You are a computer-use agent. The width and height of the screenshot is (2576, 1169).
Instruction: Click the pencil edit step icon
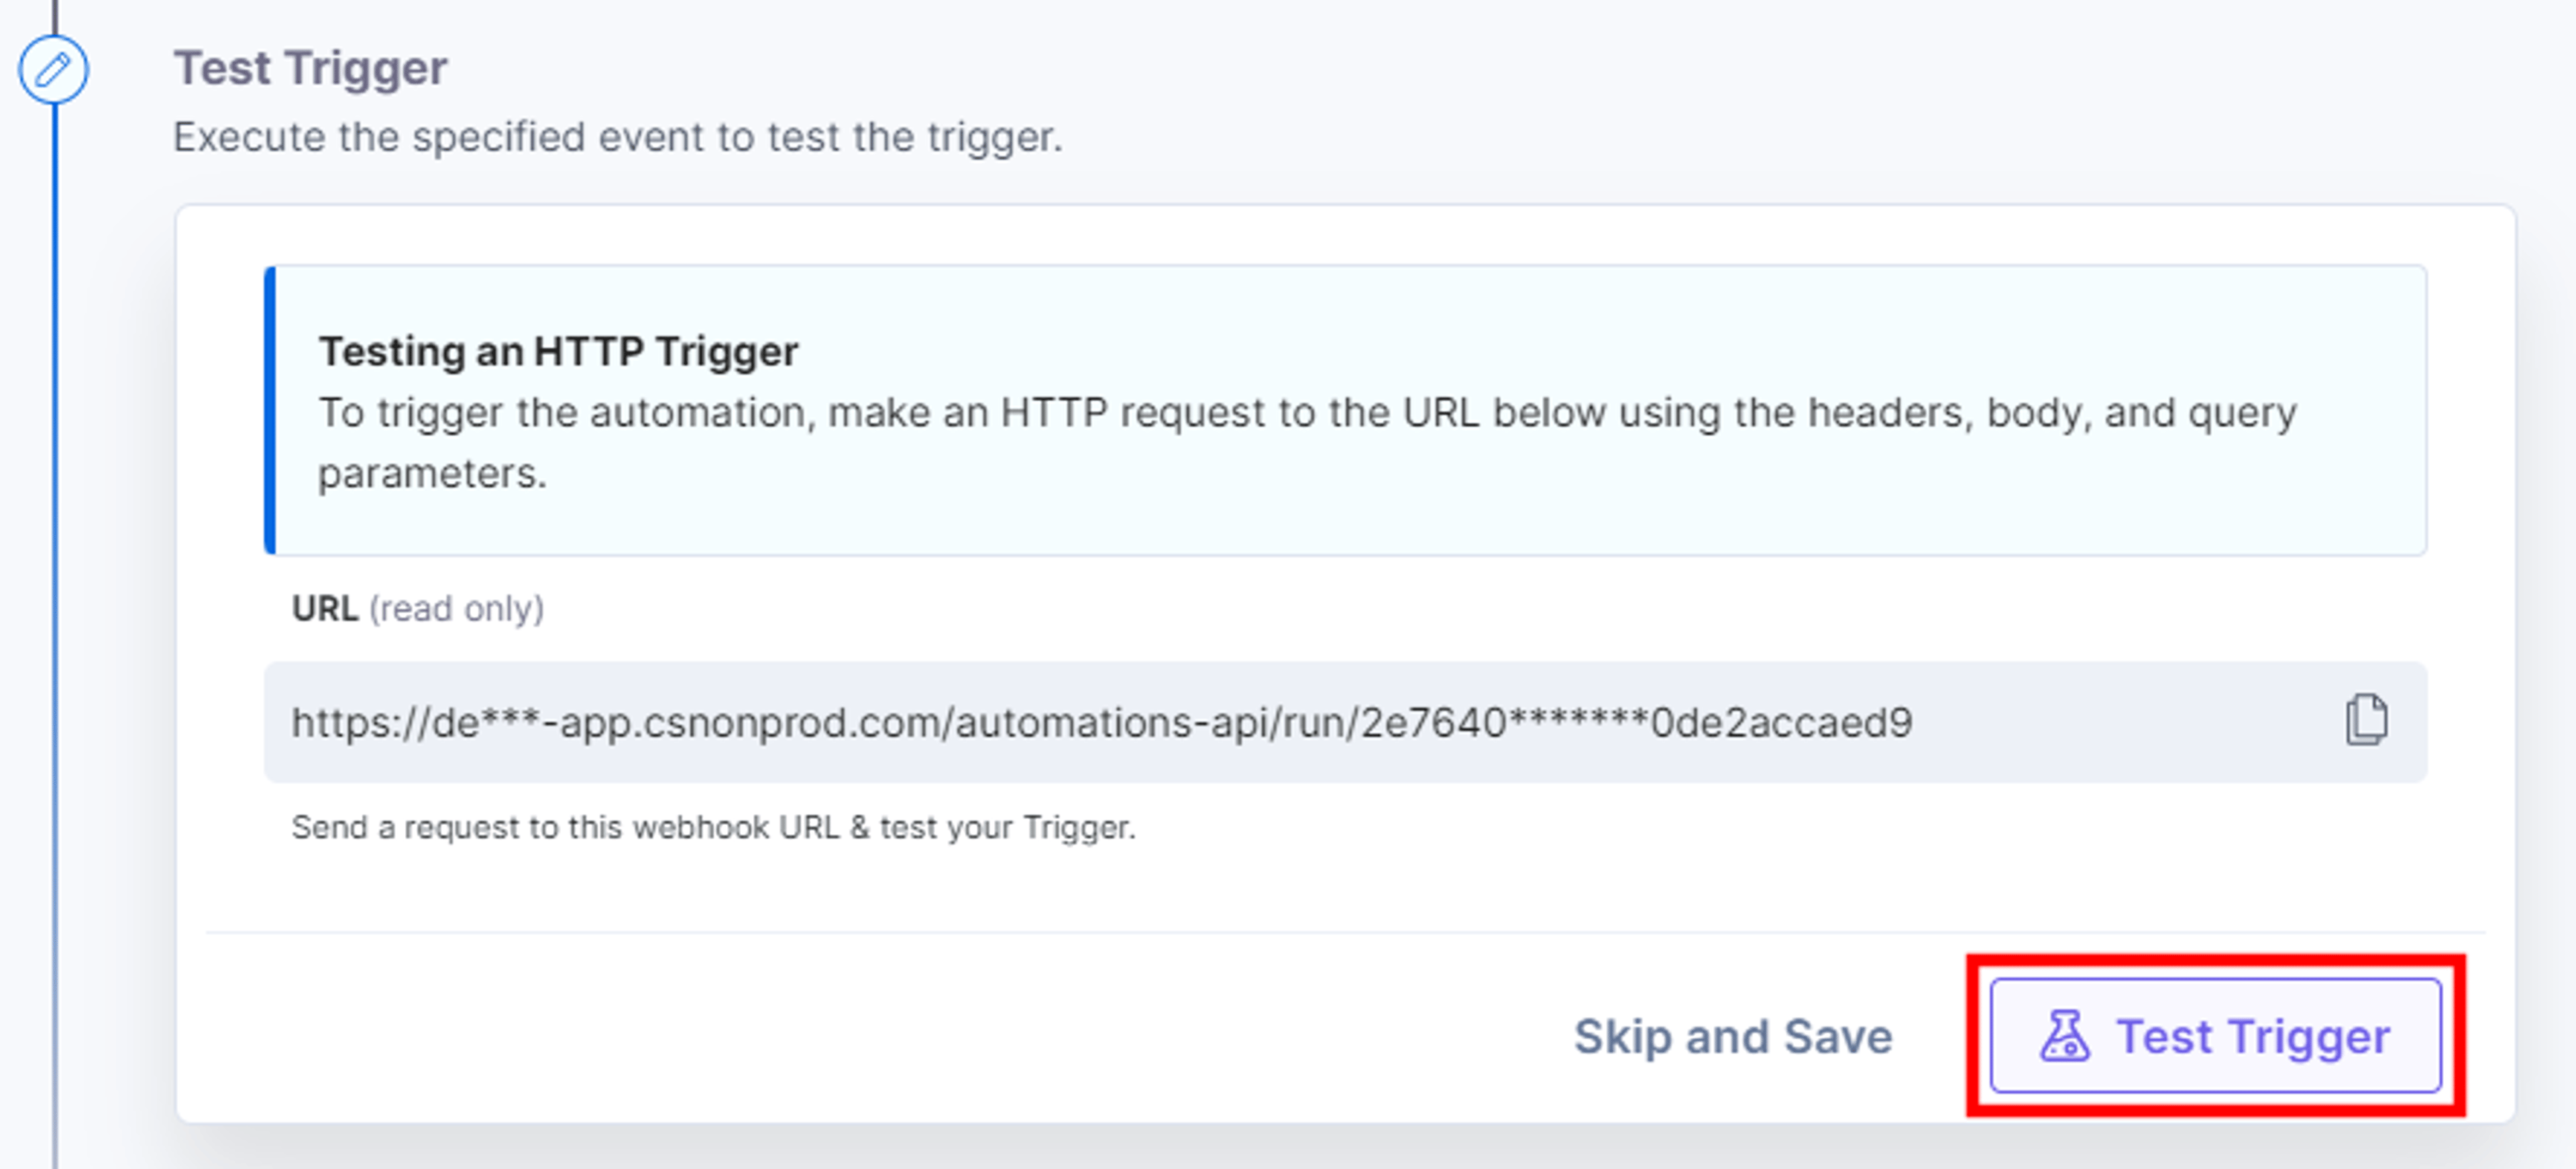point(53,69)
